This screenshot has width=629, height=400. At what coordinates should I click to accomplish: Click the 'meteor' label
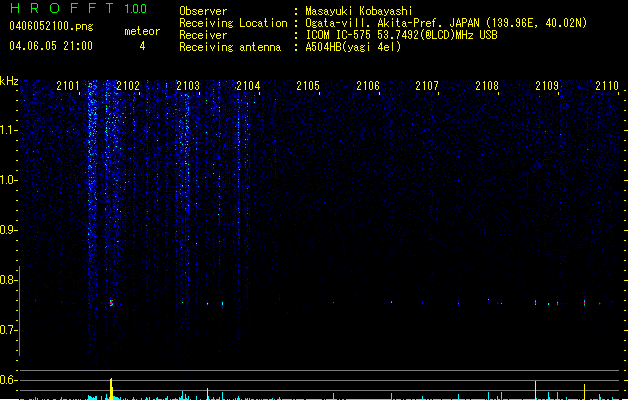pos(142,31)
